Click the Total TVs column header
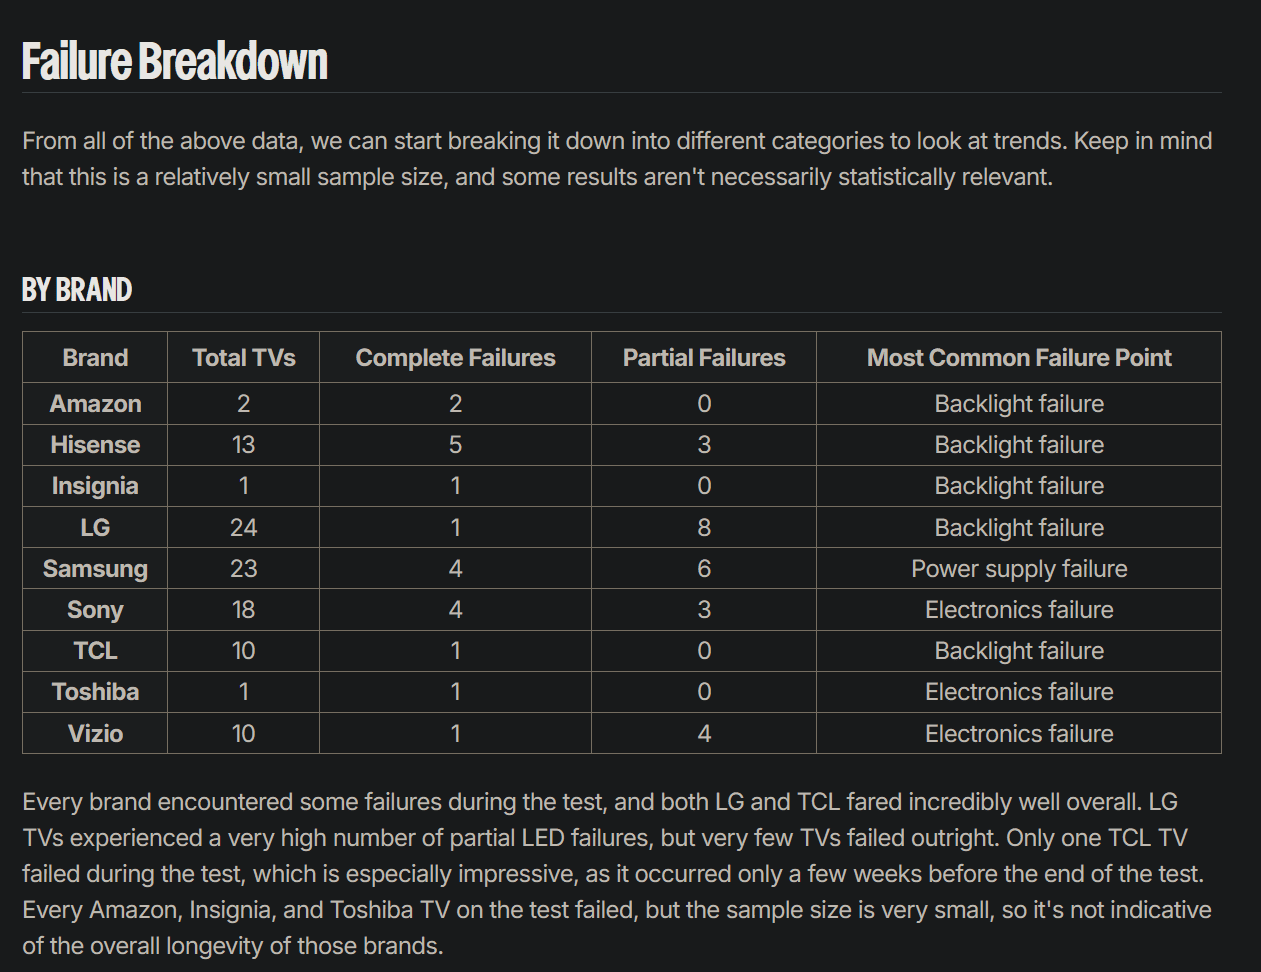This screenshot has width=1261, height=972. point(243,358)
